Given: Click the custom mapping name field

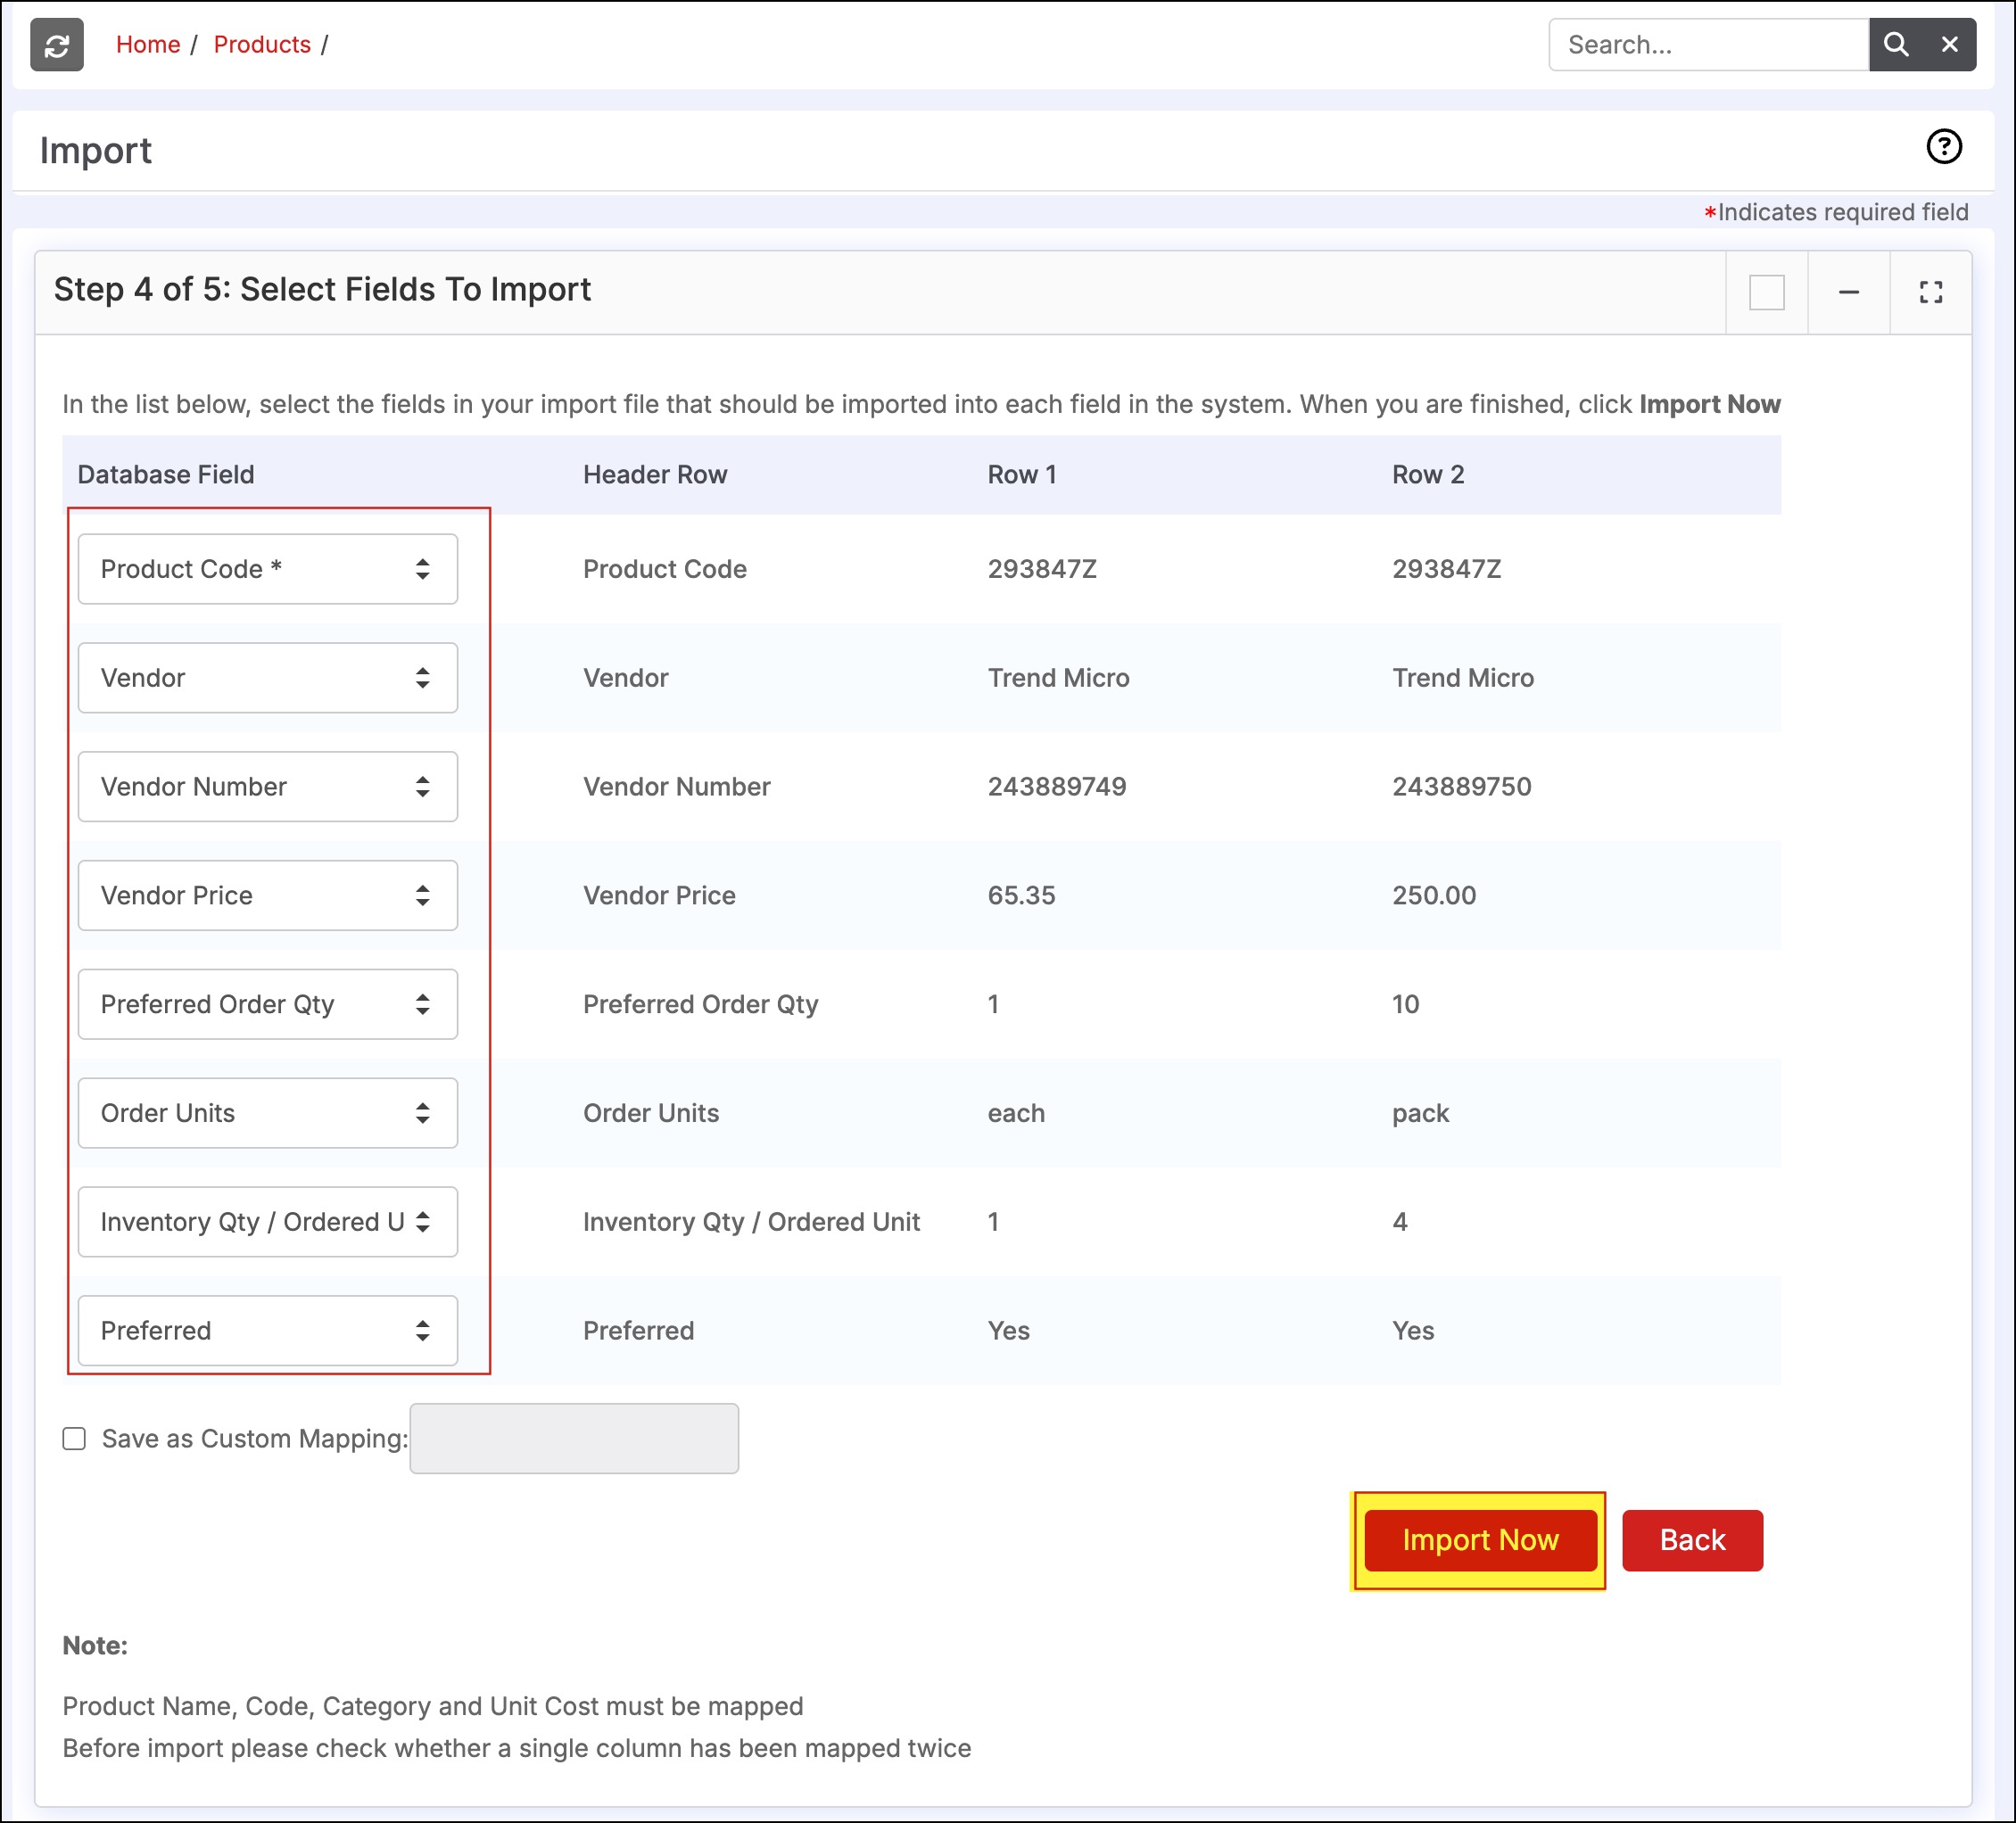Looking at the screenshot, I should 574,1438.
